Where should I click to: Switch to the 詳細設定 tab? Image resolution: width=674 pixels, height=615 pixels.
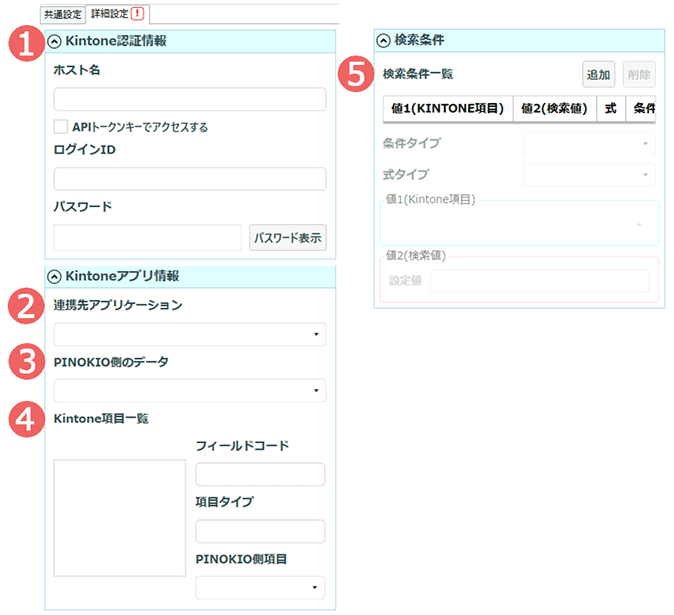tap(117, 14)
